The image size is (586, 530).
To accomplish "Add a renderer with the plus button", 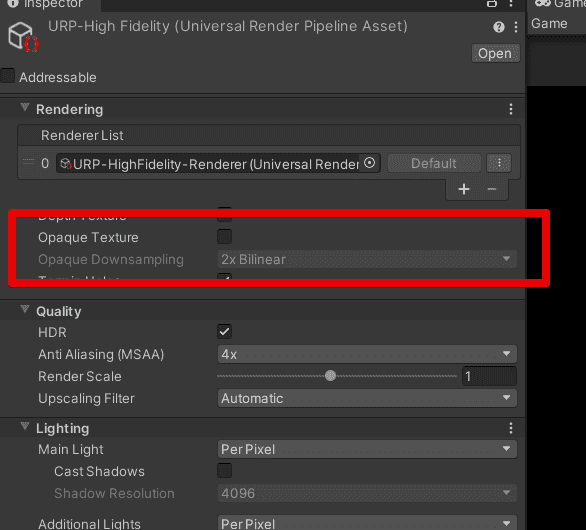I will (x=464, y=189).
